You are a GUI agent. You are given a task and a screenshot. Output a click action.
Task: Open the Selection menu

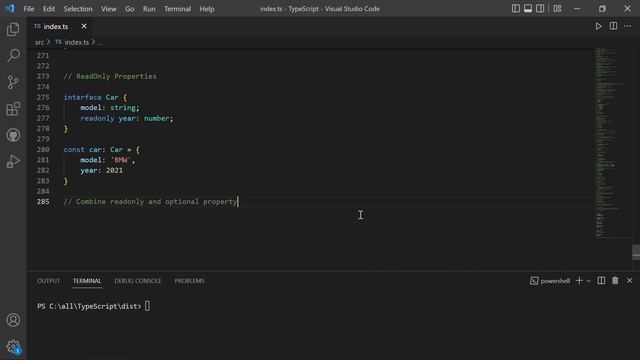click(x=78, y=9)
